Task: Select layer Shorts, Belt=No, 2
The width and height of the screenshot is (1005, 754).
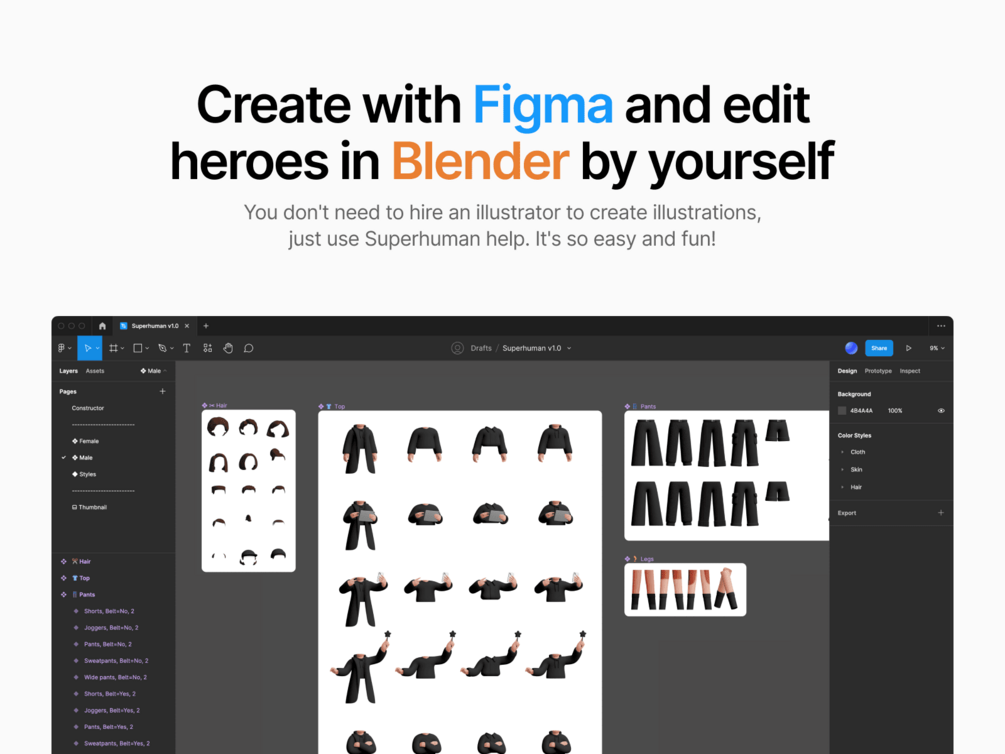Action: 109,611
